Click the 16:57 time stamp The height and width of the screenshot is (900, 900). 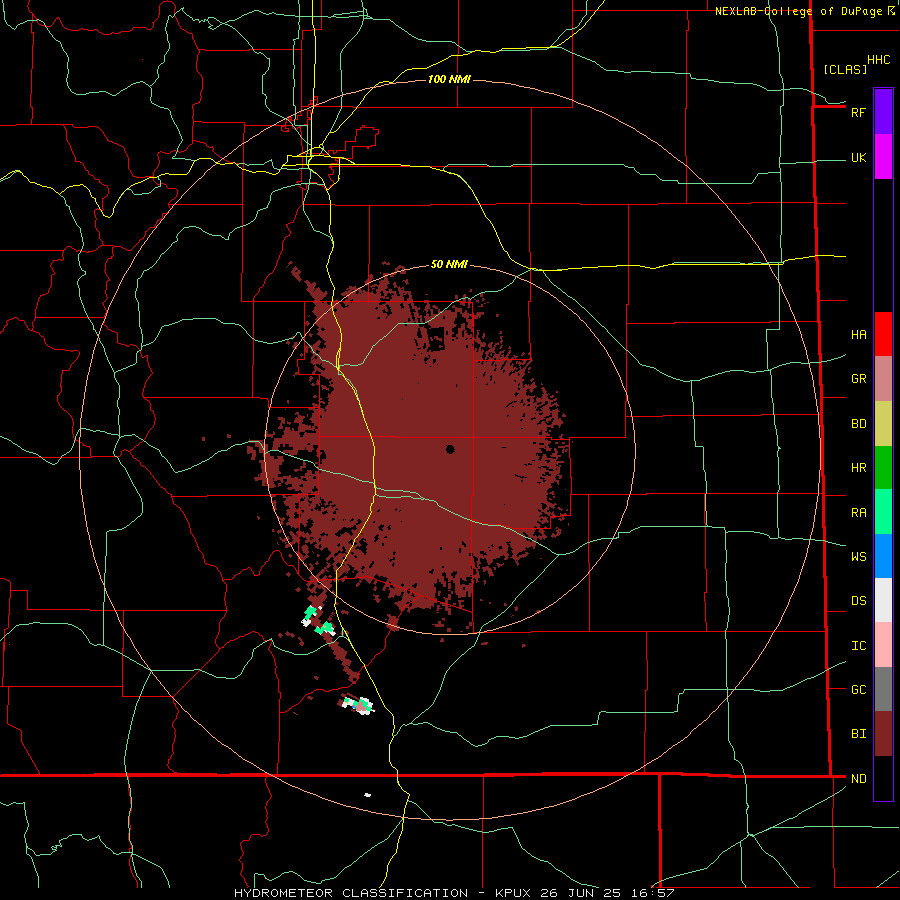(654, 893)
